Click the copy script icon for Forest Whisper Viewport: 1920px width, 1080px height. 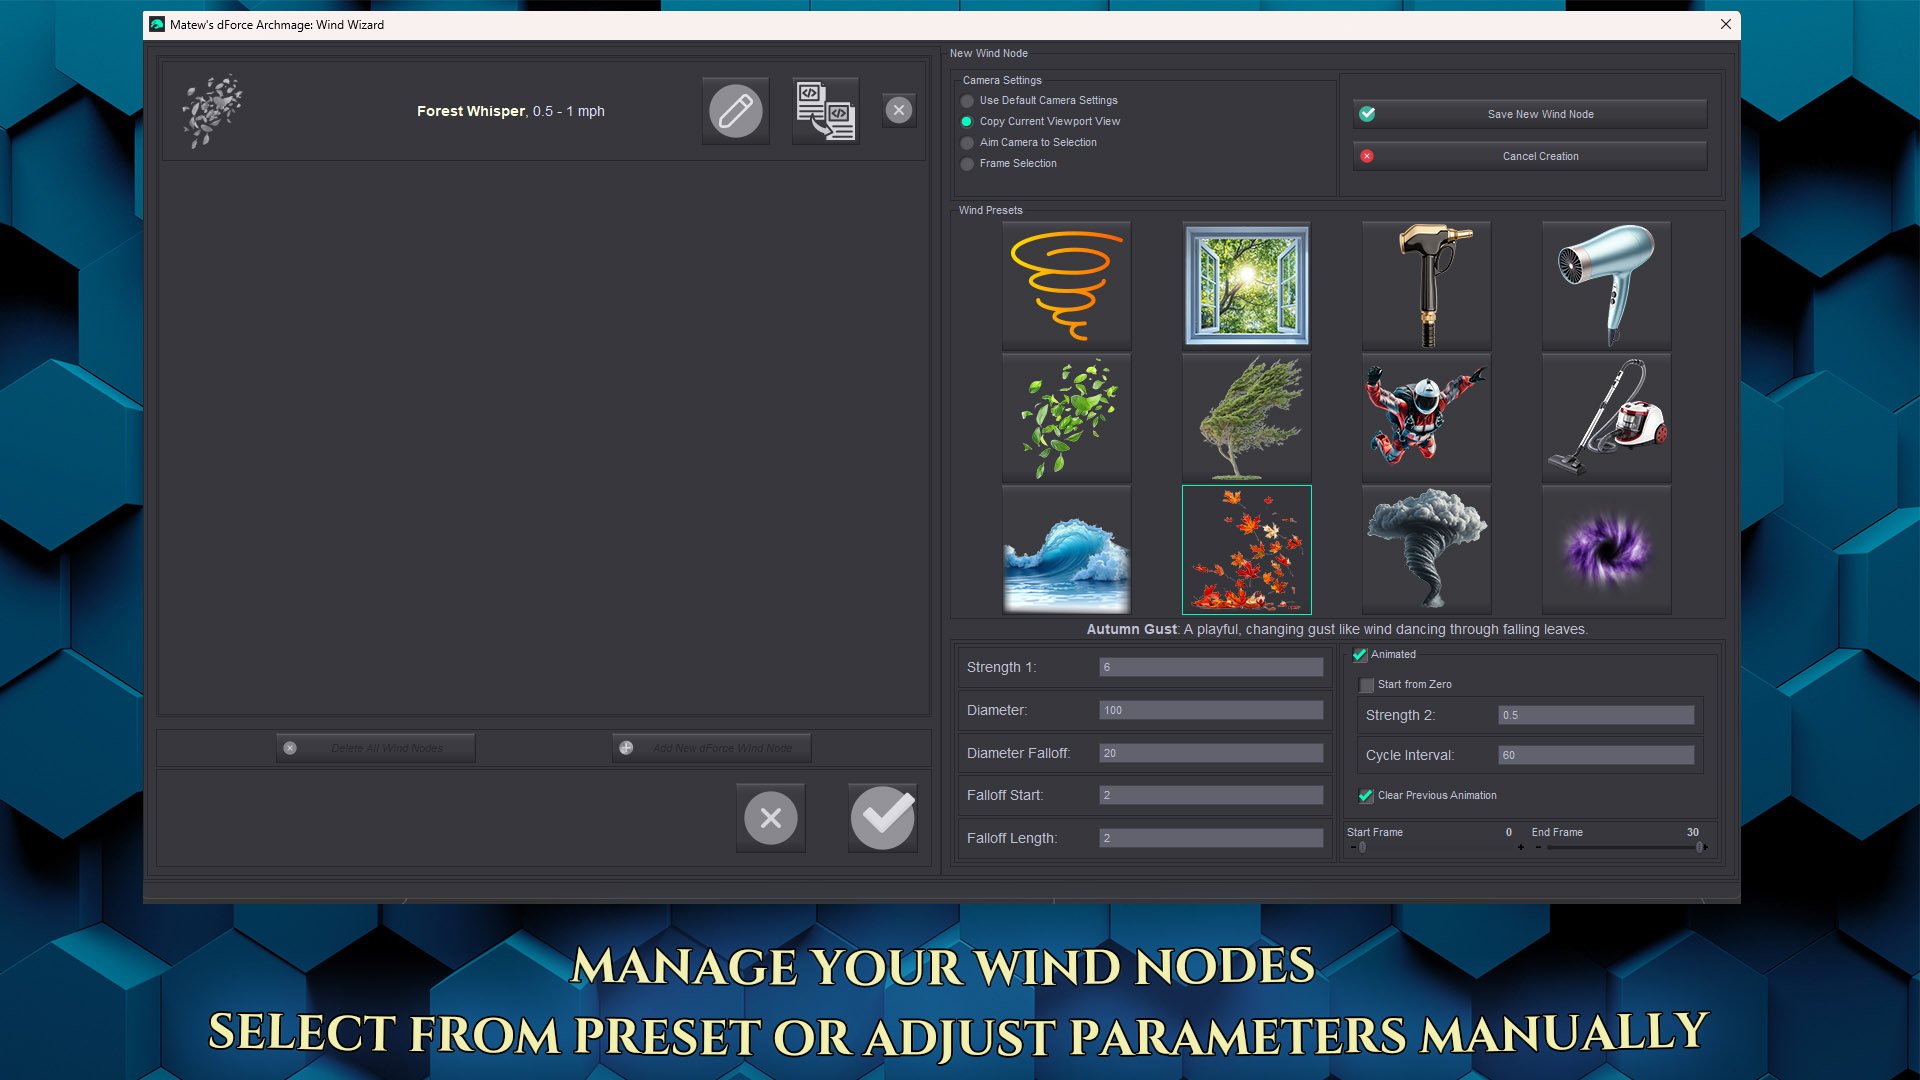825,111
